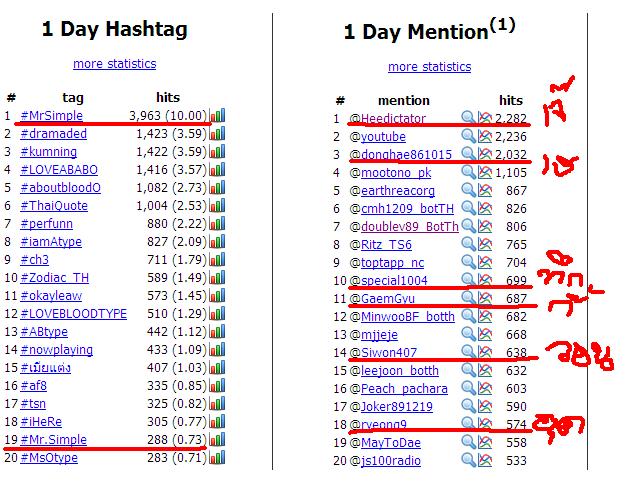Open line graph icon for @mjjeje
This screenshot has width=640, height=486.
485,334
